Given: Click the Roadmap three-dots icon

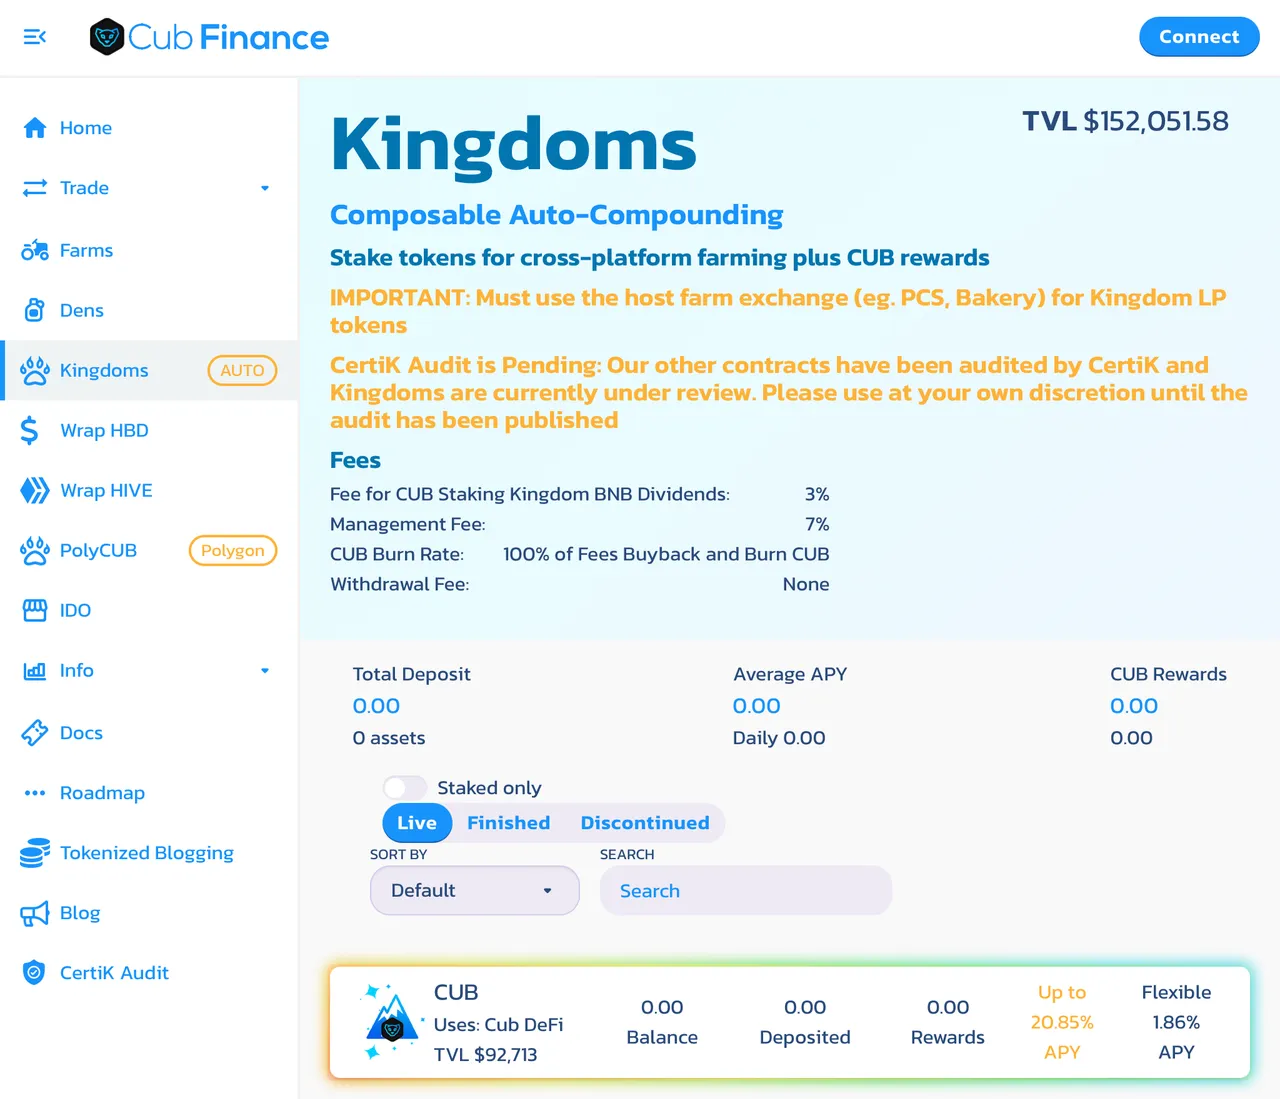Looking at the screenshot, I should [x=35, y=793].
